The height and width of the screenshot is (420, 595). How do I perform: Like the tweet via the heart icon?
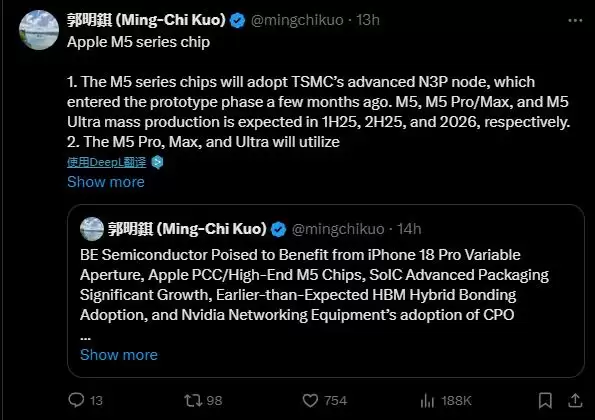click(310, 400)
